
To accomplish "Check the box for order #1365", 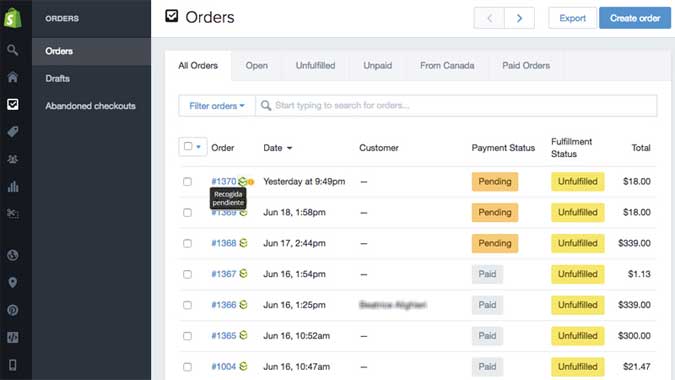I will tap(187, 336).
